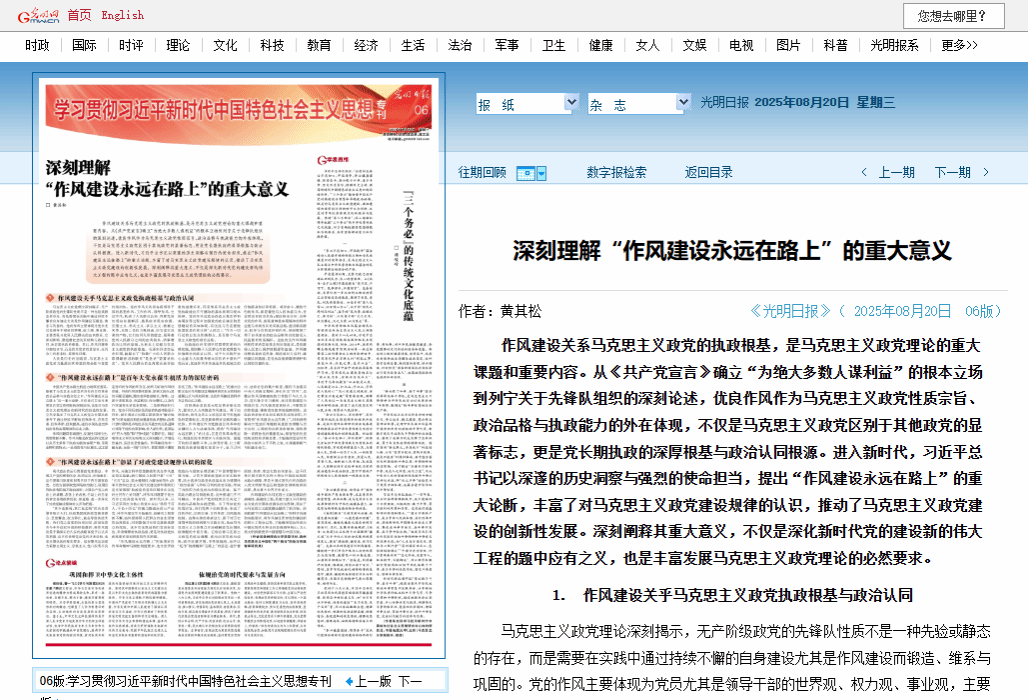Image resolution: width=1028 pixels, height=700 pixels.
Task: Select 生活 in the navigation bar
Action: pyautogui.click(x=413, y=45)
